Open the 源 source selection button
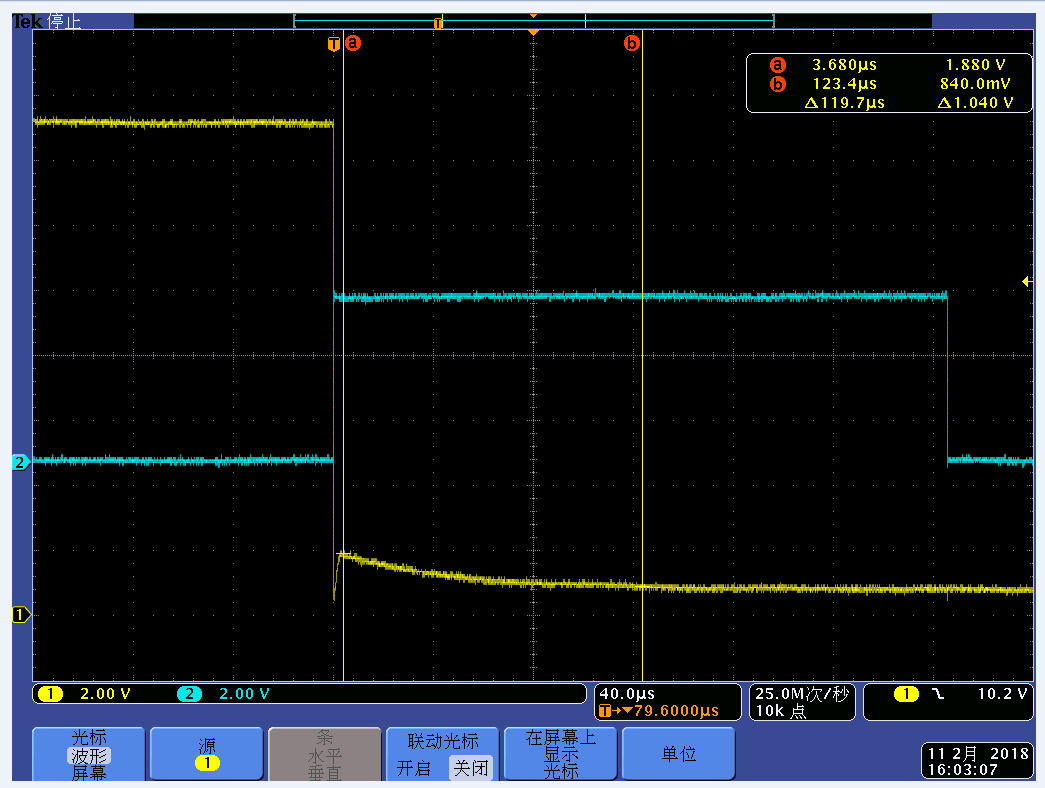 click(207, 754)
